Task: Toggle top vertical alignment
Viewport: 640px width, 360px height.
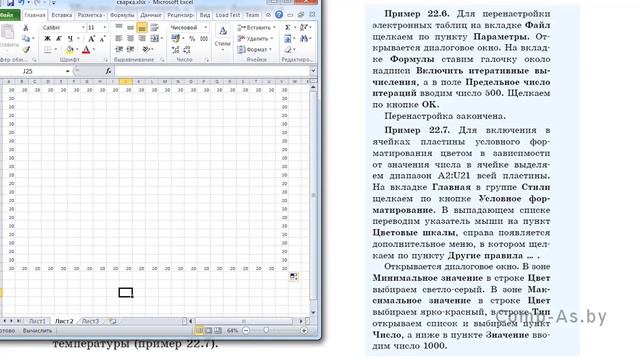Action: (119, 27)
